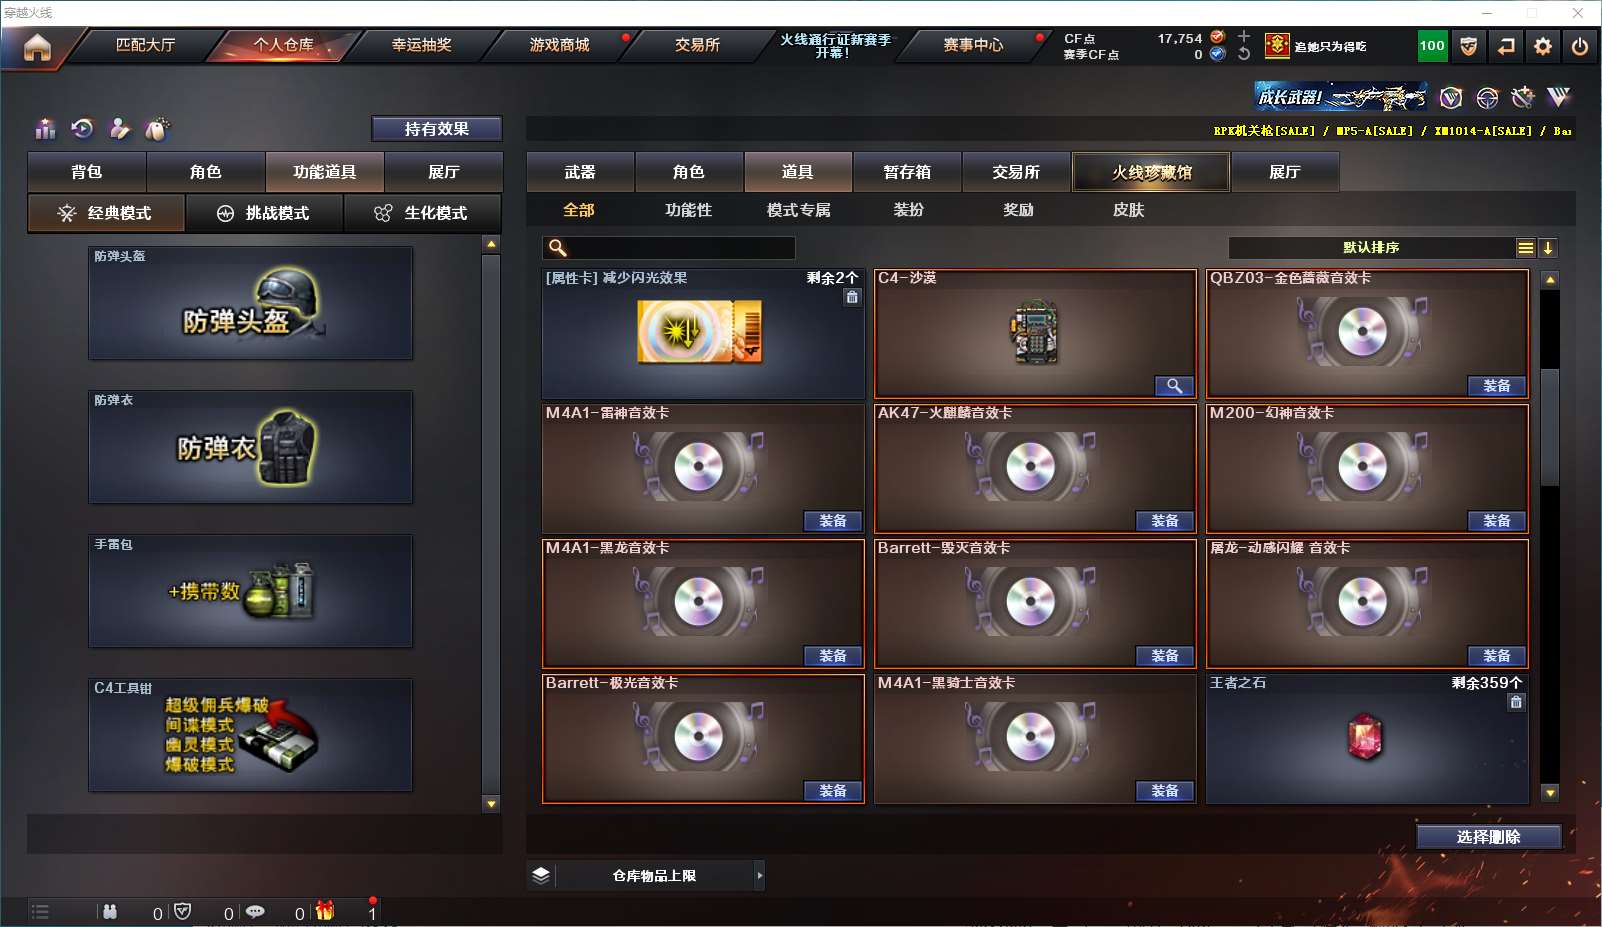Add CF points with plus icon
The width and height of the screenshot is (1602, 927).
1244,36
